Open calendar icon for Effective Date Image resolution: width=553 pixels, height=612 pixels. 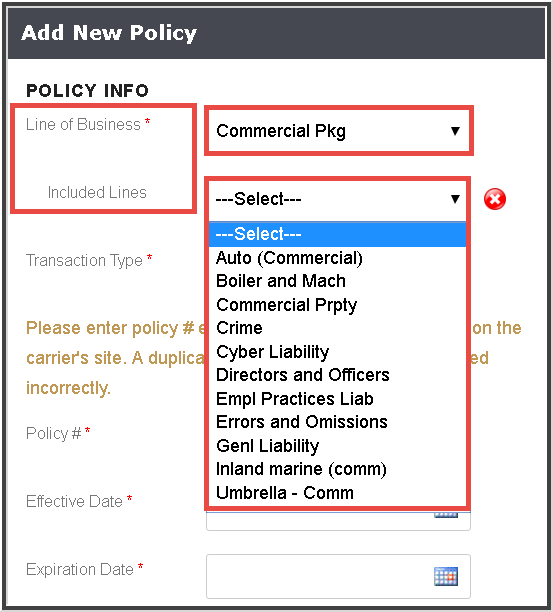(x=446, y=514)
